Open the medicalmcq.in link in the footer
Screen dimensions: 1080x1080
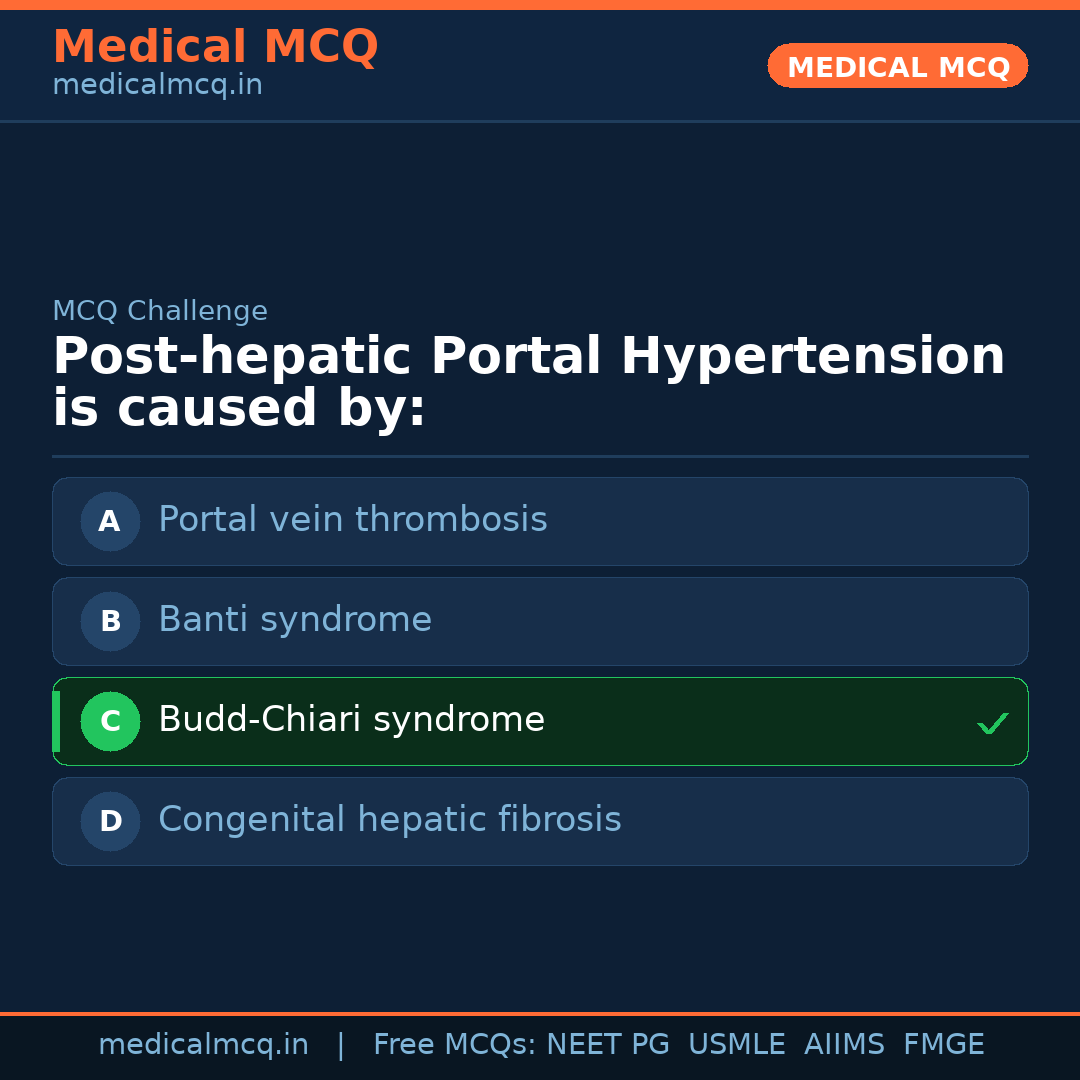tap(203, 1045)
